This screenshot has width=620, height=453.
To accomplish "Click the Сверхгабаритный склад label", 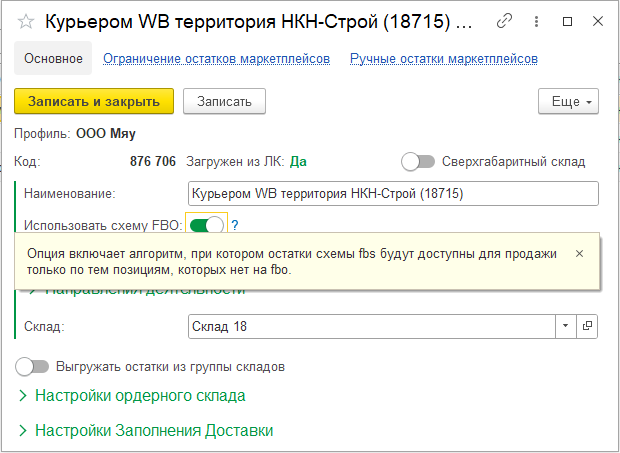I will (x=513, y=162).
